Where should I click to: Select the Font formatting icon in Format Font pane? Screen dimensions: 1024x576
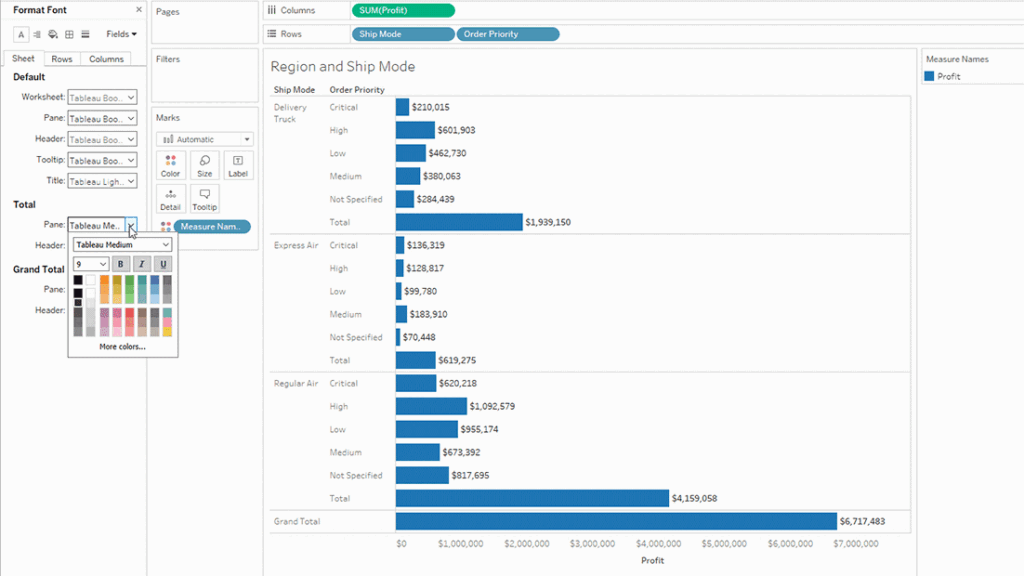tap(21, 34)
